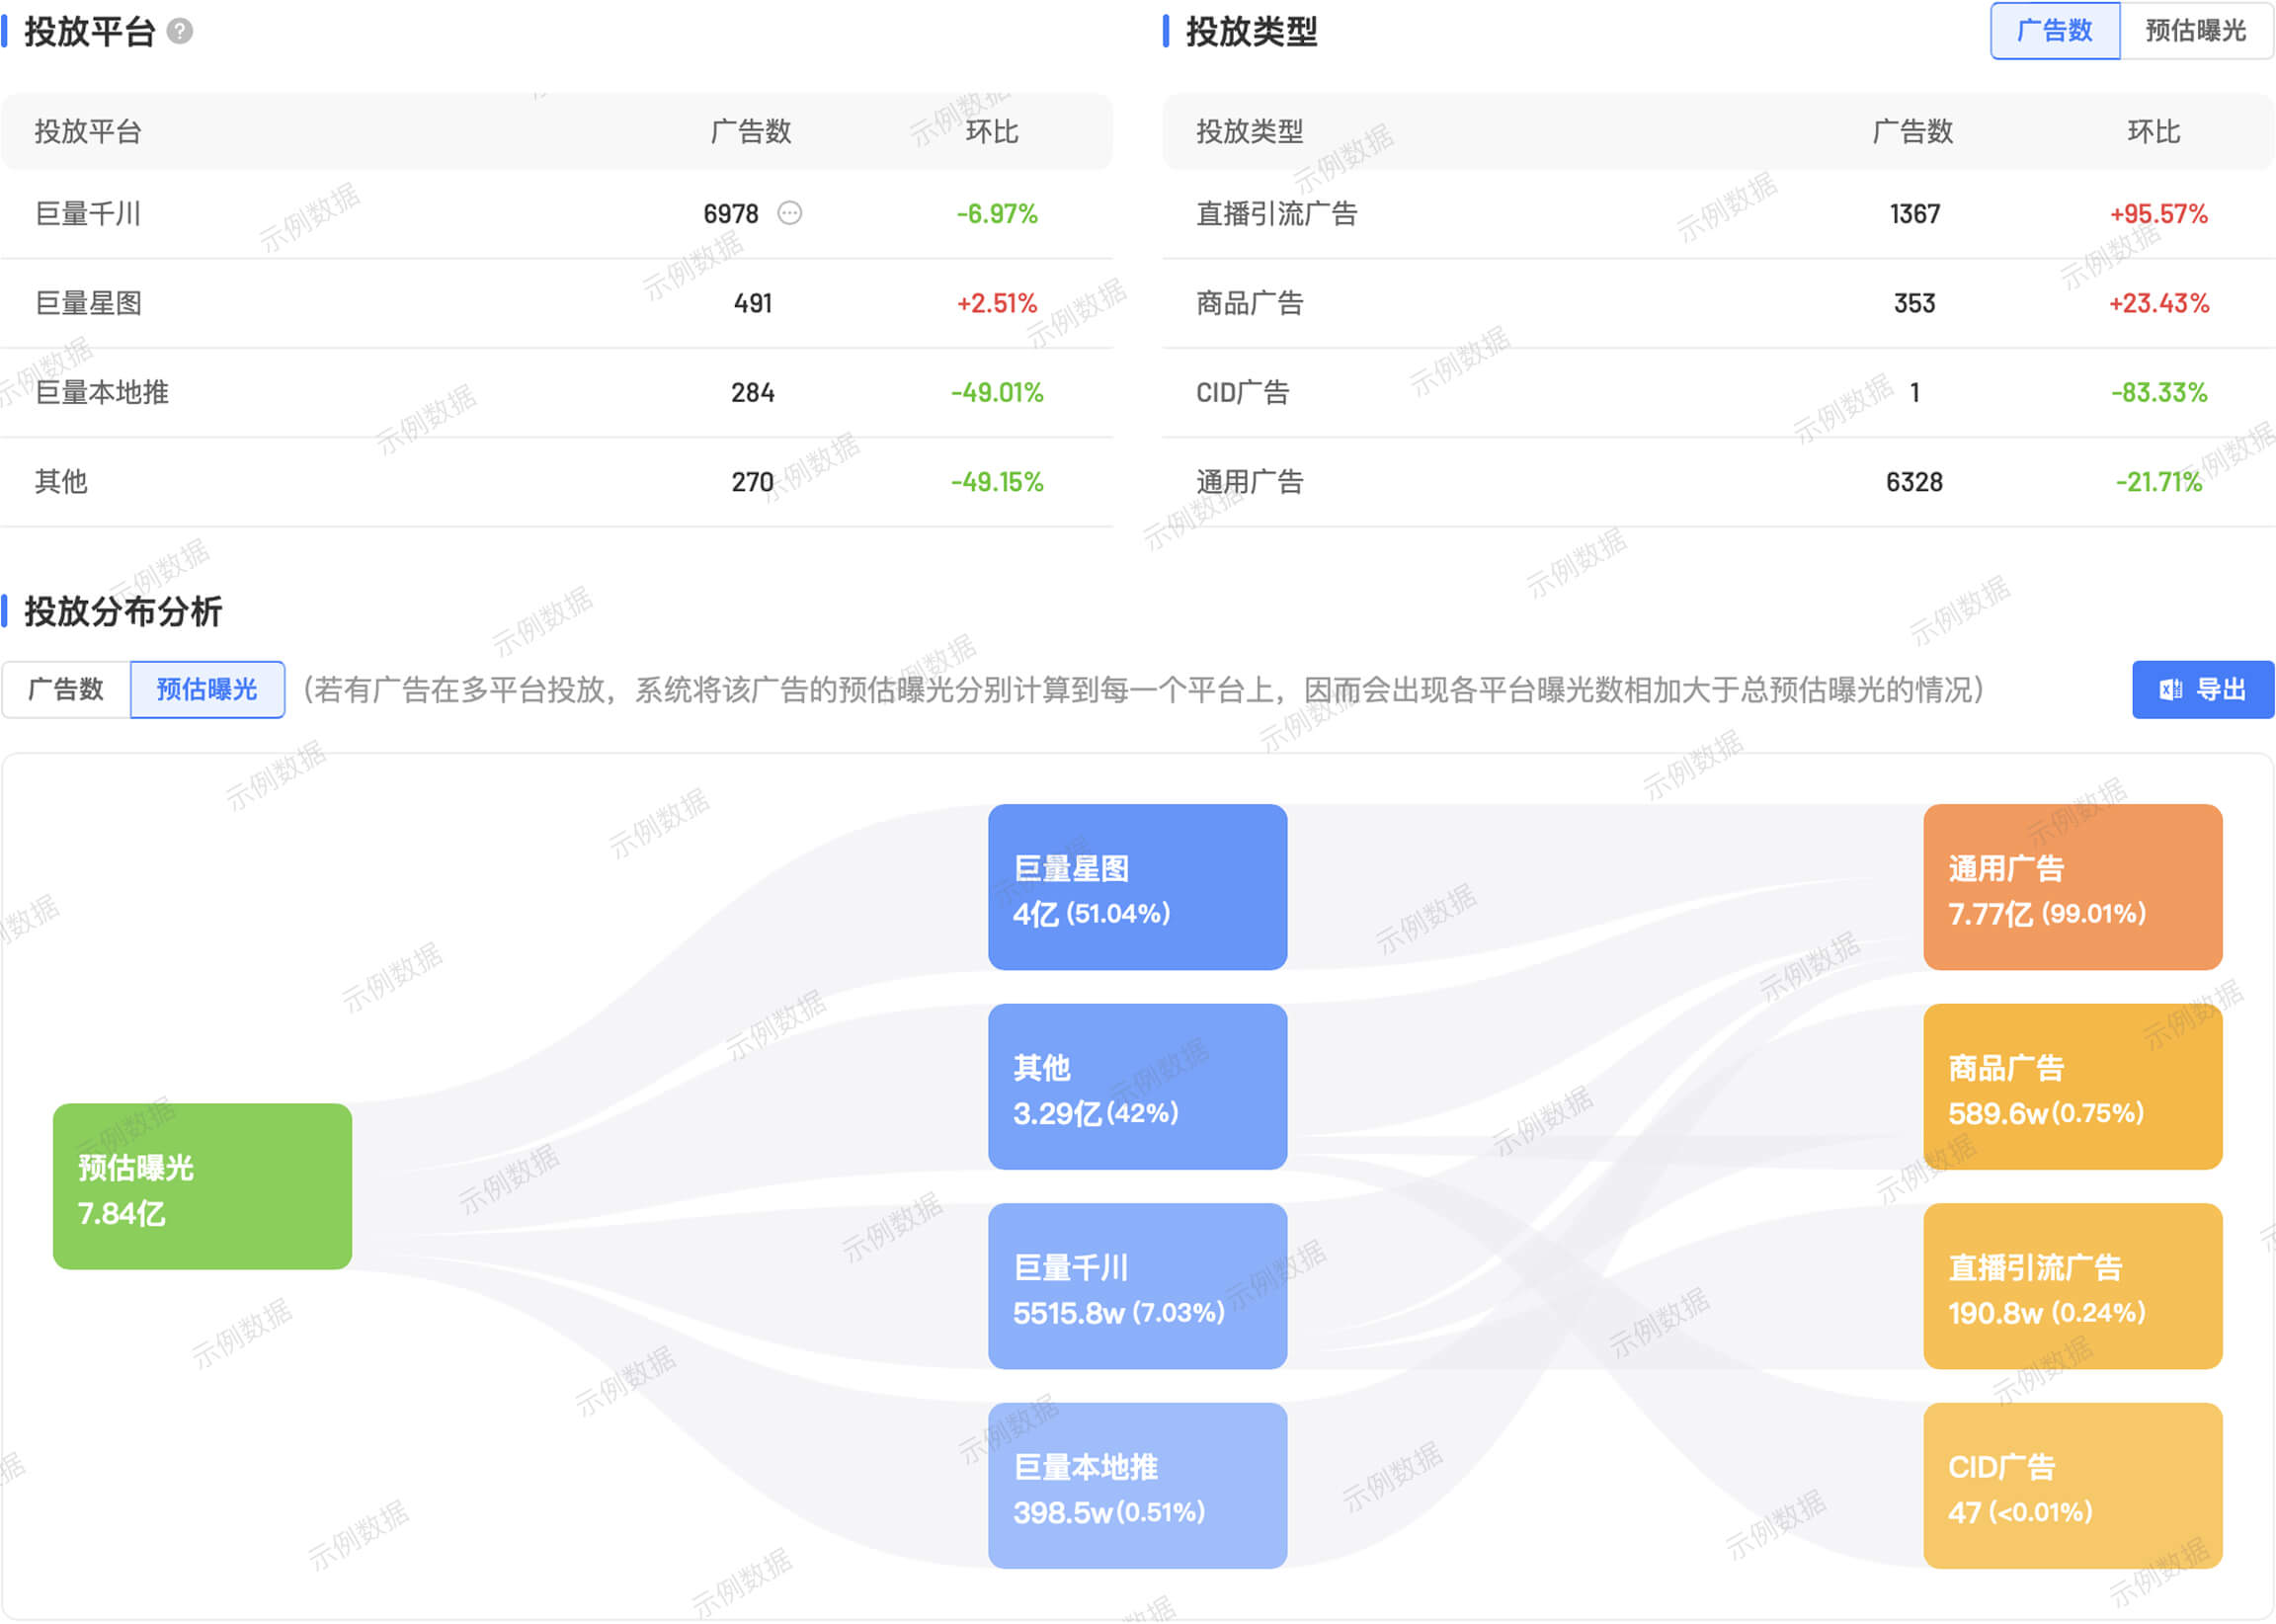Click the -83.33% change value
2276x1624 pixels.
pos(2159,392)
